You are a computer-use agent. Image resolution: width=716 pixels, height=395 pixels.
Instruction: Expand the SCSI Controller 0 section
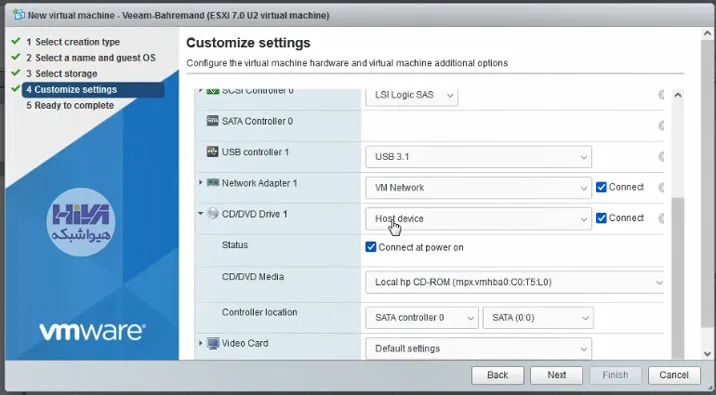tap(200, 91)
